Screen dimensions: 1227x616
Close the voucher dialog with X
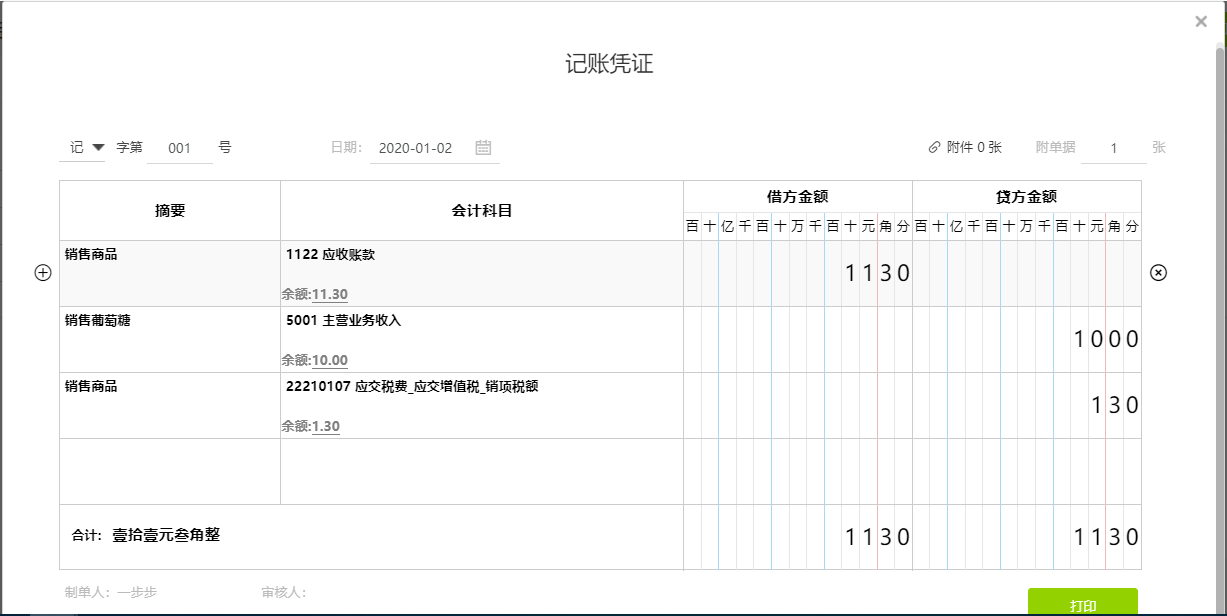[1201, 21]
